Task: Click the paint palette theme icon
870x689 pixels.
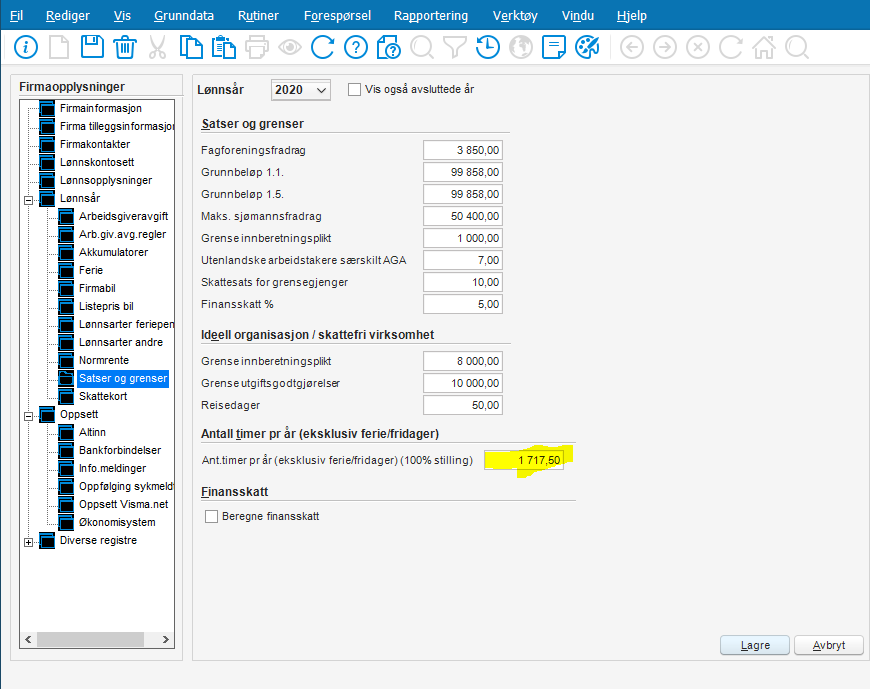Action: (x=586, y=47)
